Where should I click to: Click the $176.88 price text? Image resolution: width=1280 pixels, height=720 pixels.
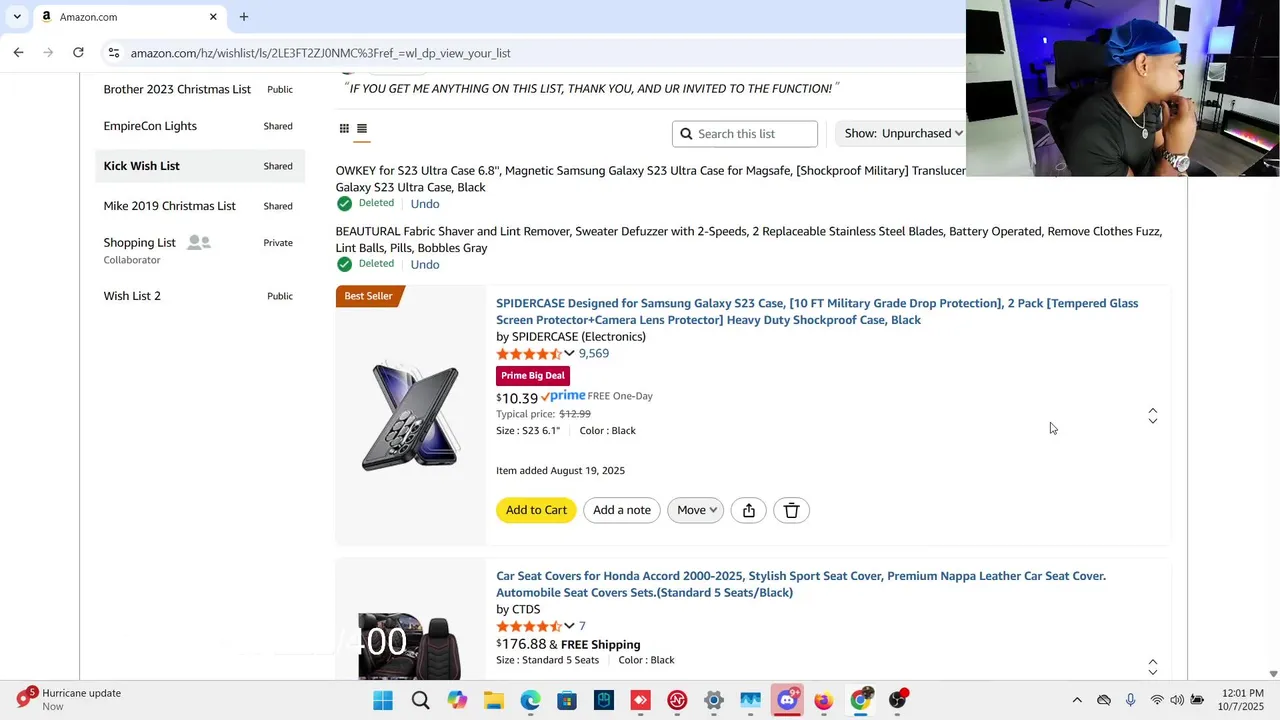pos(521,644)
